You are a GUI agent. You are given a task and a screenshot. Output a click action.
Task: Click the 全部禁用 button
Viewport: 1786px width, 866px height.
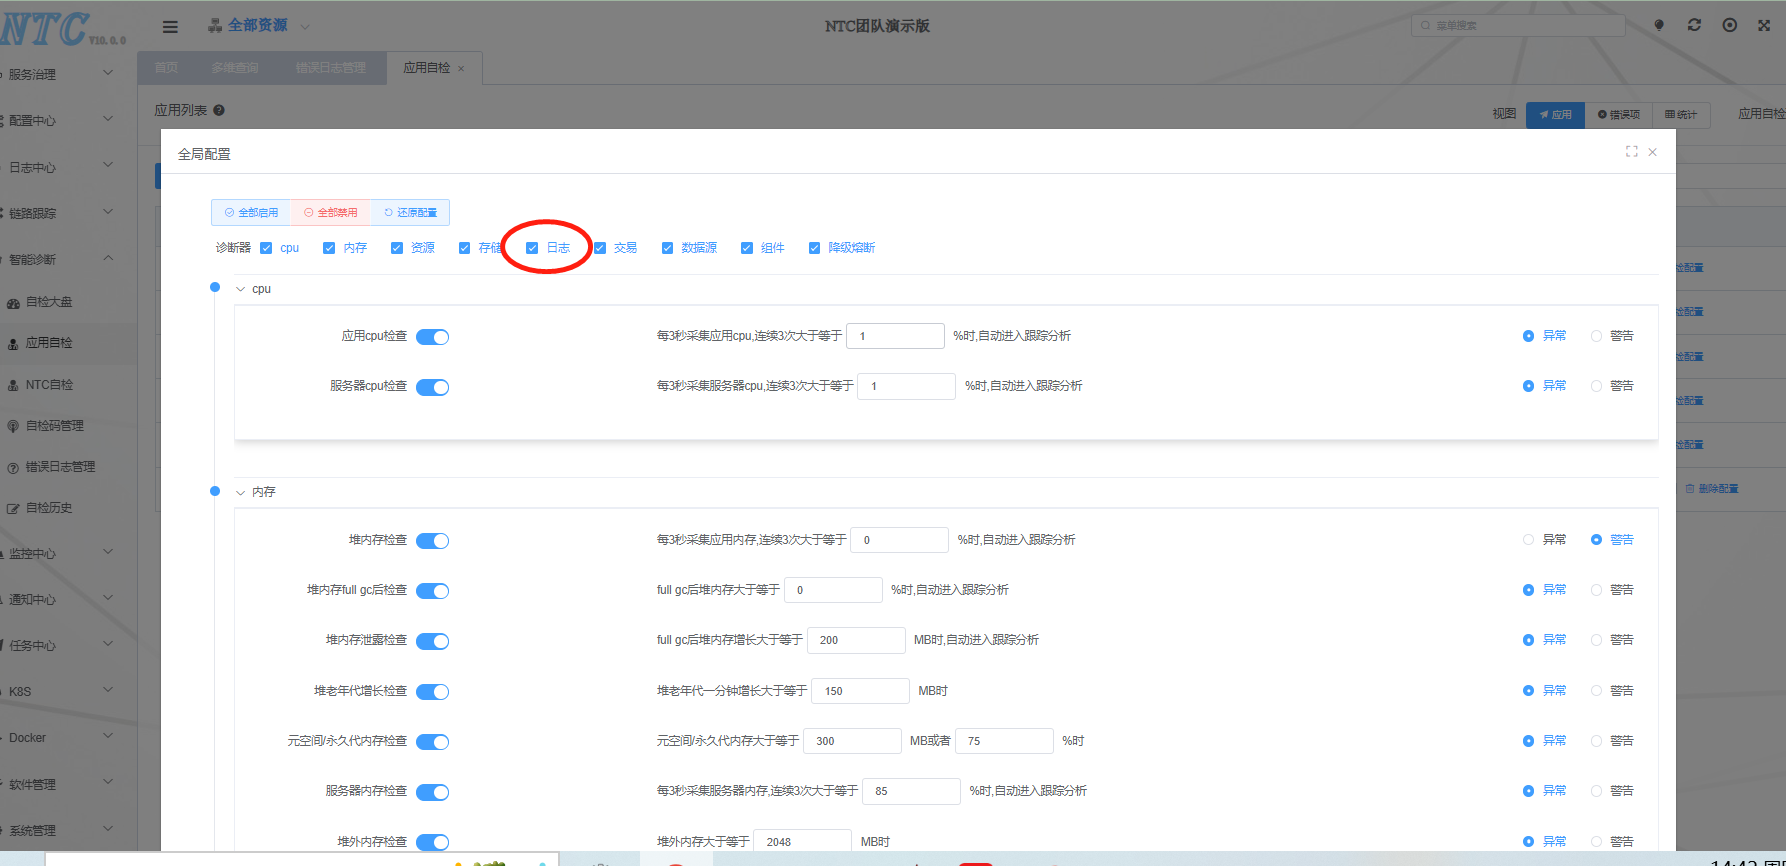coord(331,213)
